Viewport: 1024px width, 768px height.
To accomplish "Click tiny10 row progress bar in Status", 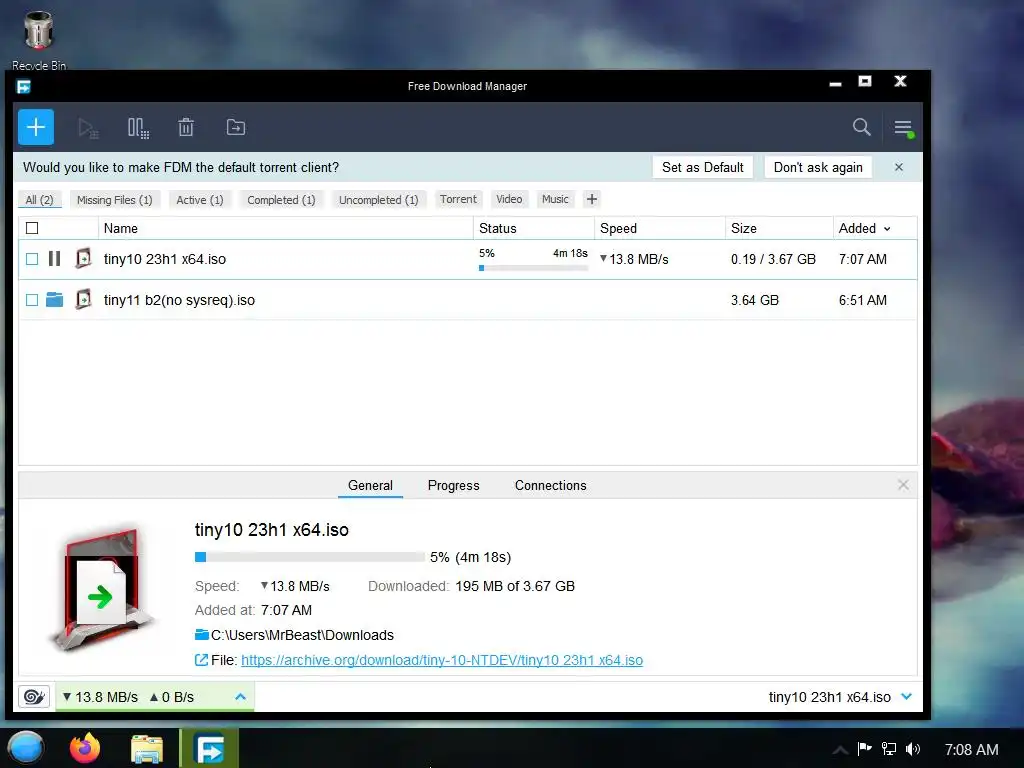I will tap(534, 268).
